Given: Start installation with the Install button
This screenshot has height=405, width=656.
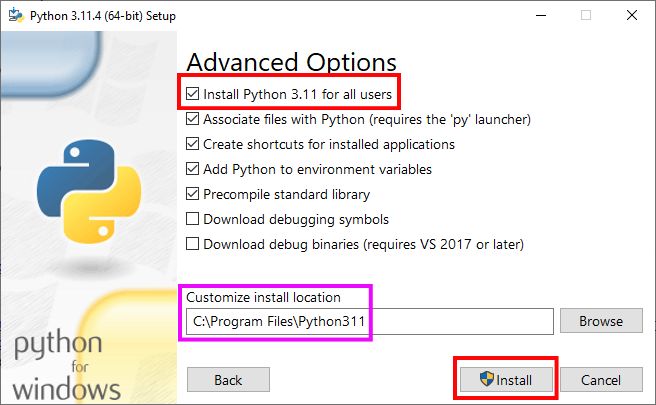Looking at the screenshot, I should [x=505, y=381].
